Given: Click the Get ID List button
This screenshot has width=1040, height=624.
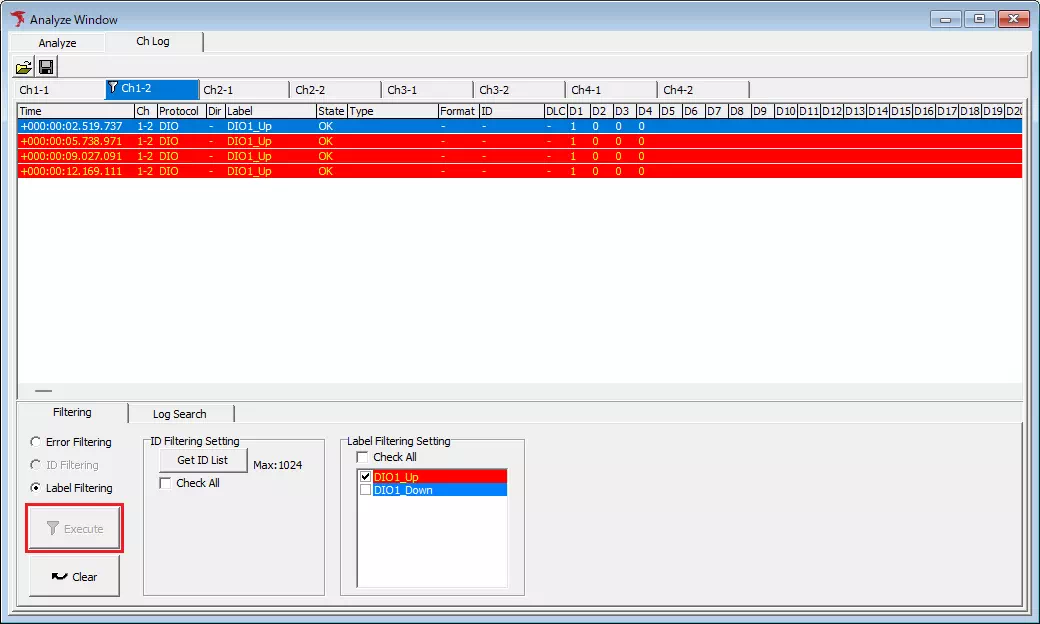Looking at the screenshot, I should tap(202, 460).
